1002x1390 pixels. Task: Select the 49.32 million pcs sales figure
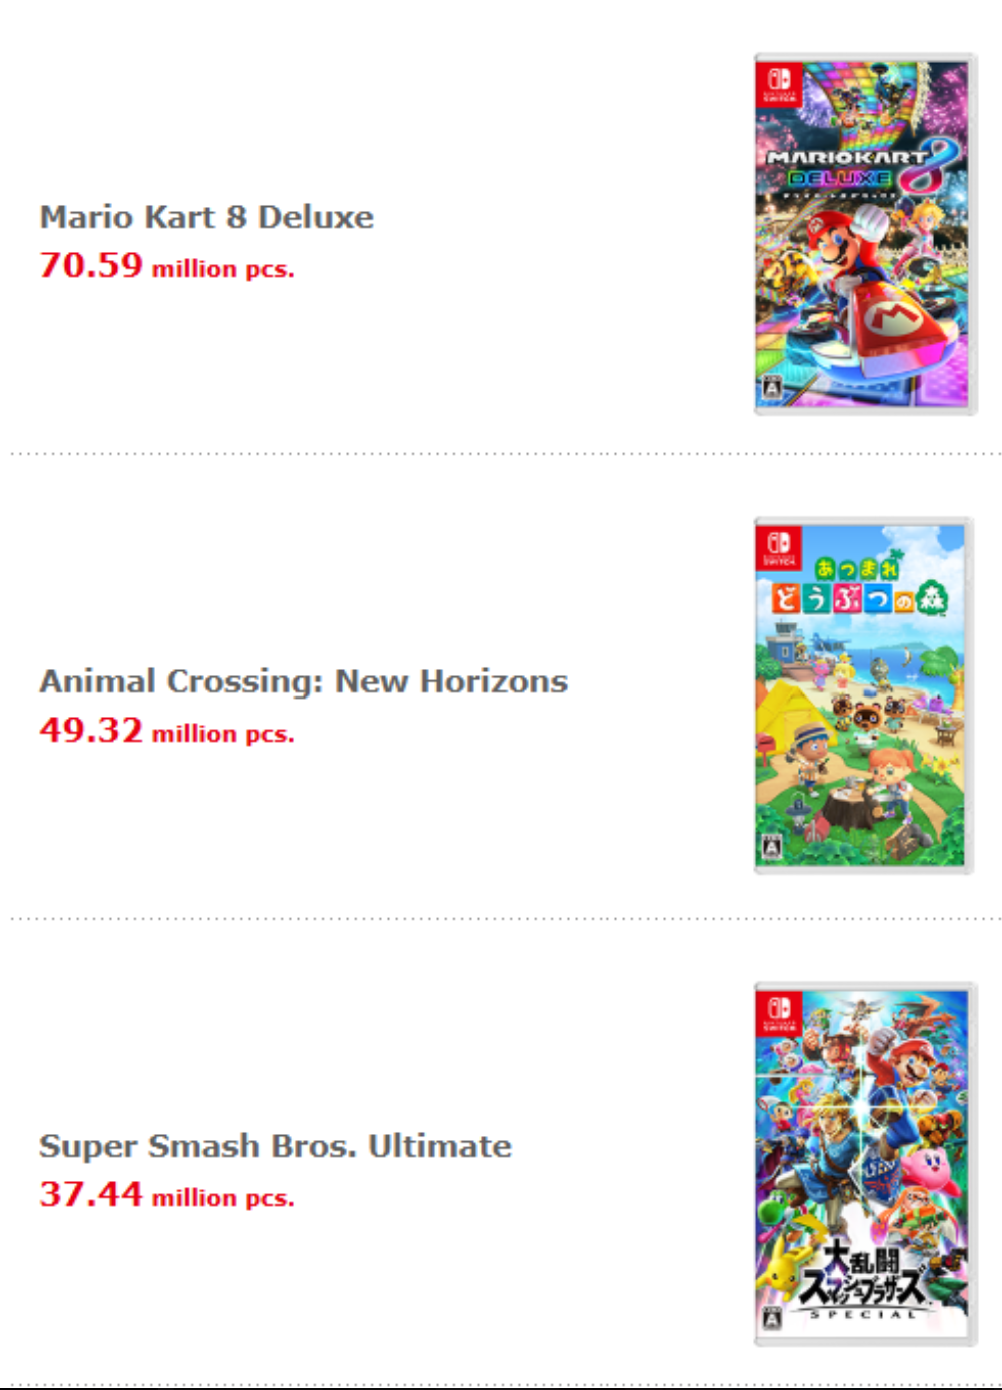coord(166,731)
